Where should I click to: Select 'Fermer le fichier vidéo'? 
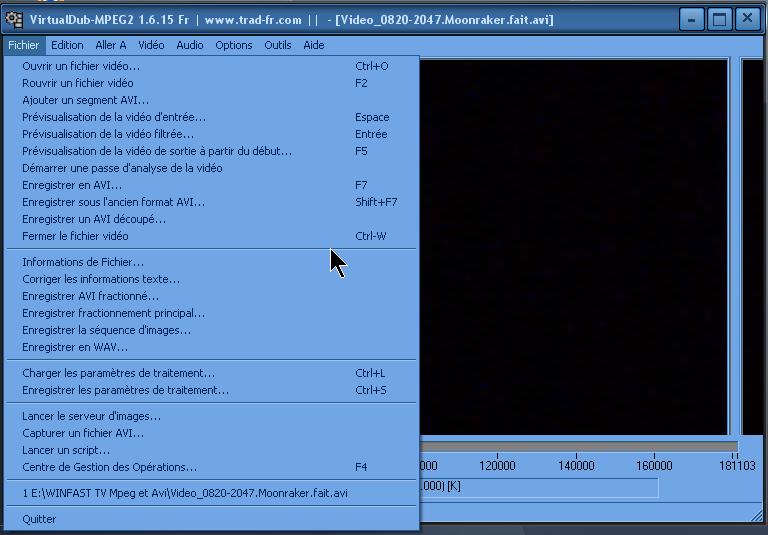pyautogui.click(x=75, y=236)
